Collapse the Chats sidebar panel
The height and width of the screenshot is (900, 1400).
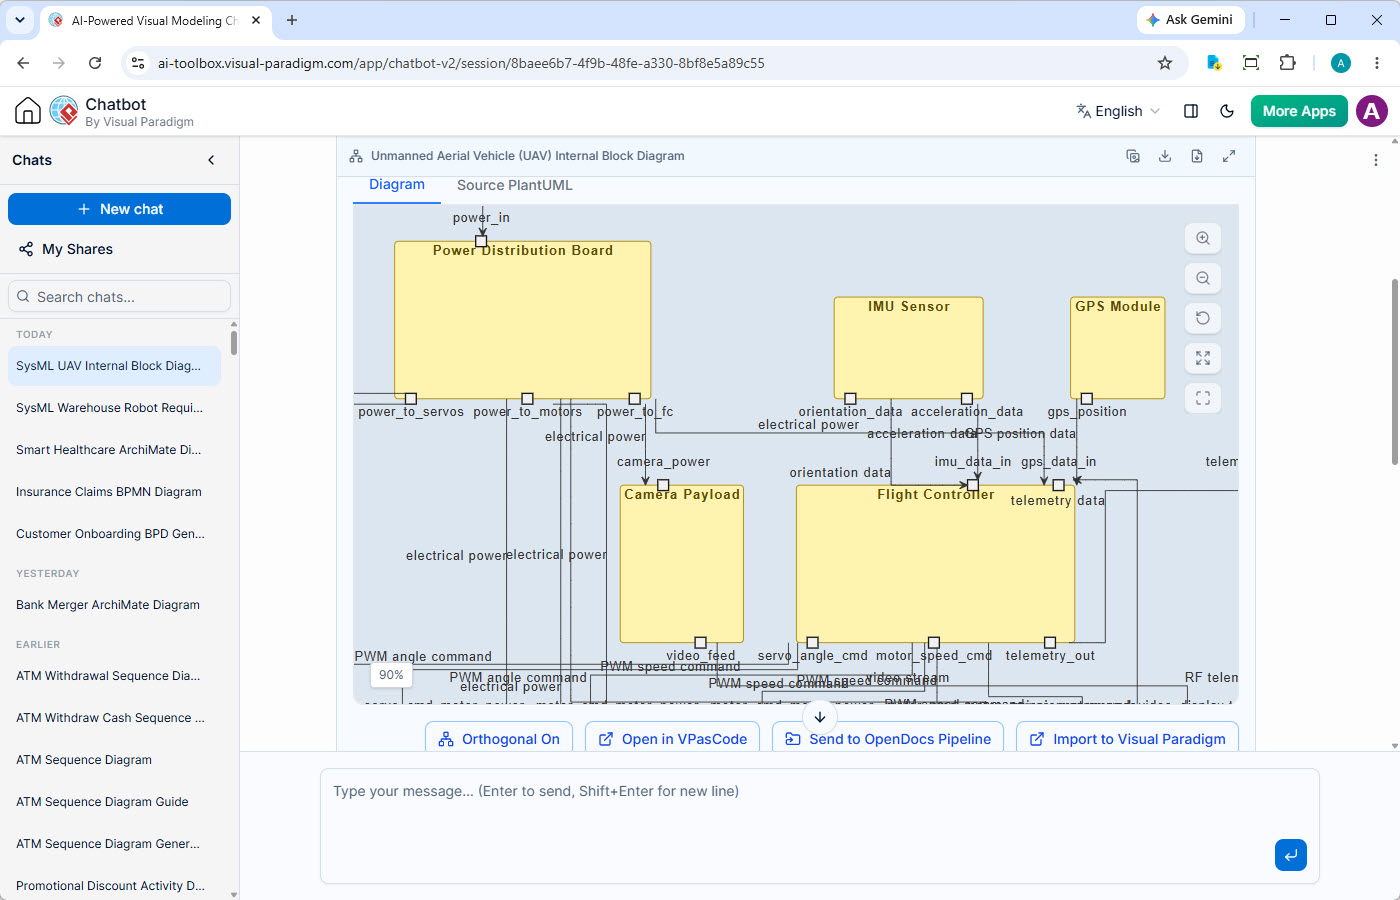click(211, 160)
